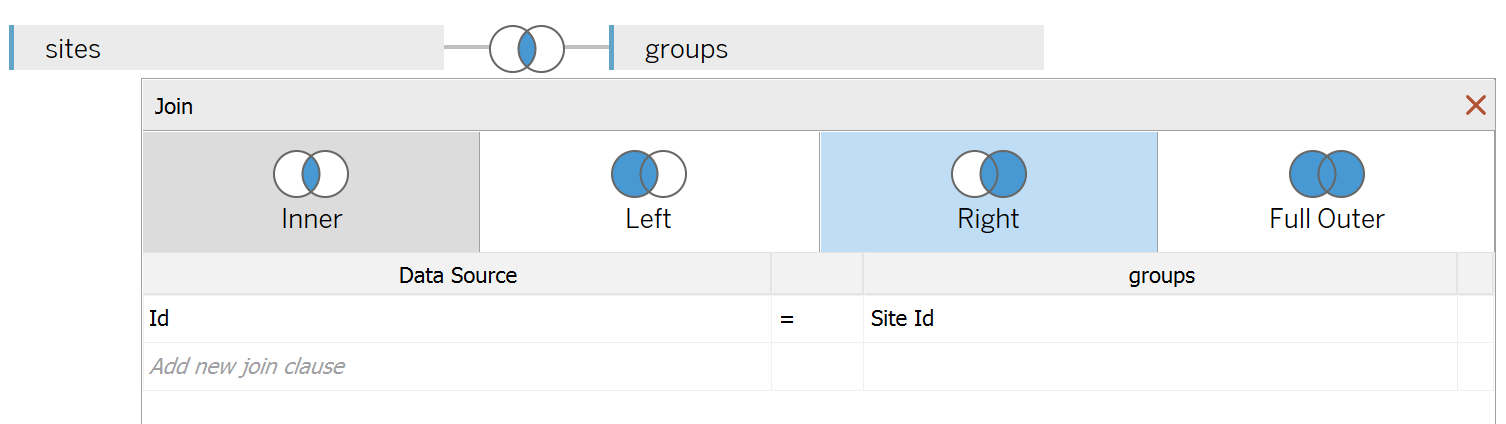Select the Full Outer join Venn icon
The image size is (1506, 424).
(1327, 174)
